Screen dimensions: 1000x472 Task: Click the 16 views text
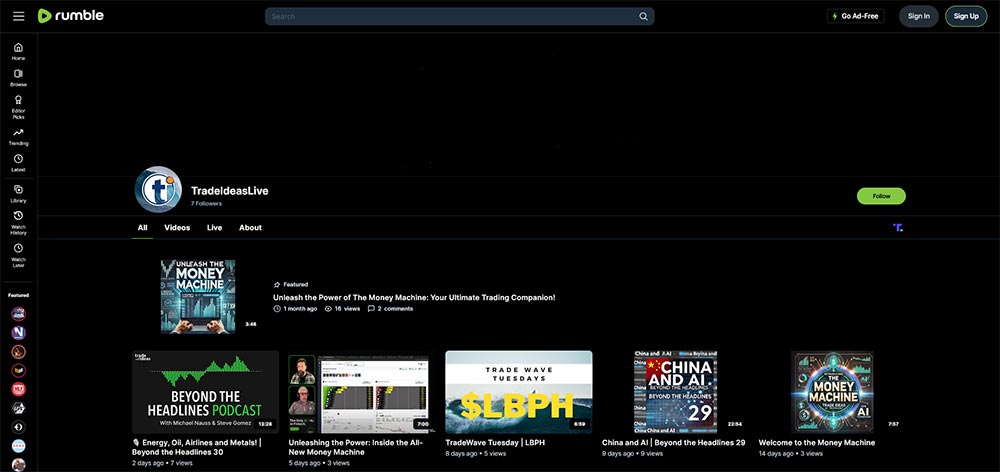(347, 309)
